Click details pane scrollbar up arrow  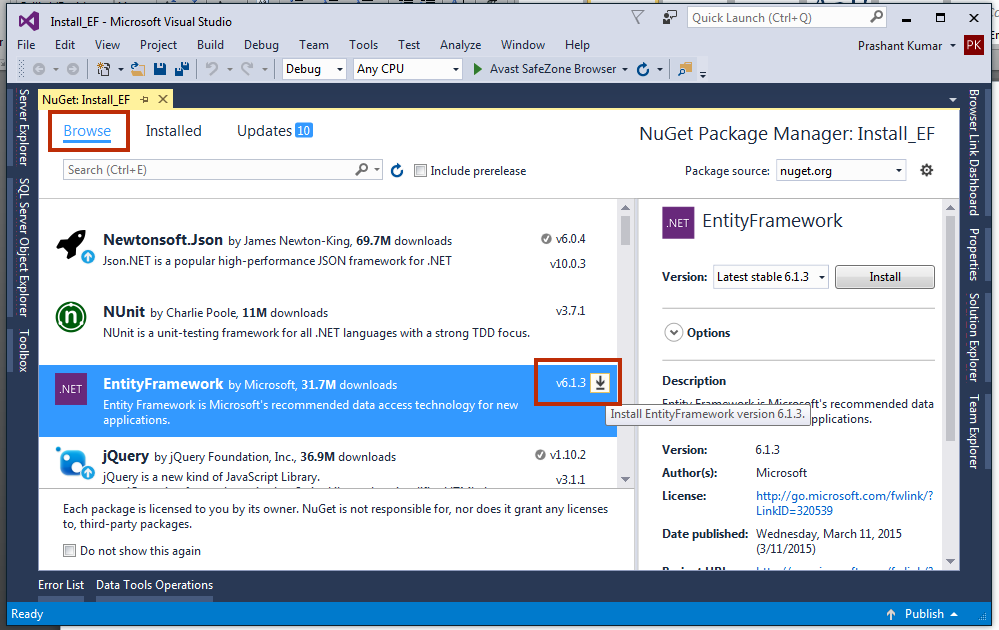pyautogui.click(x=950, y=208)
